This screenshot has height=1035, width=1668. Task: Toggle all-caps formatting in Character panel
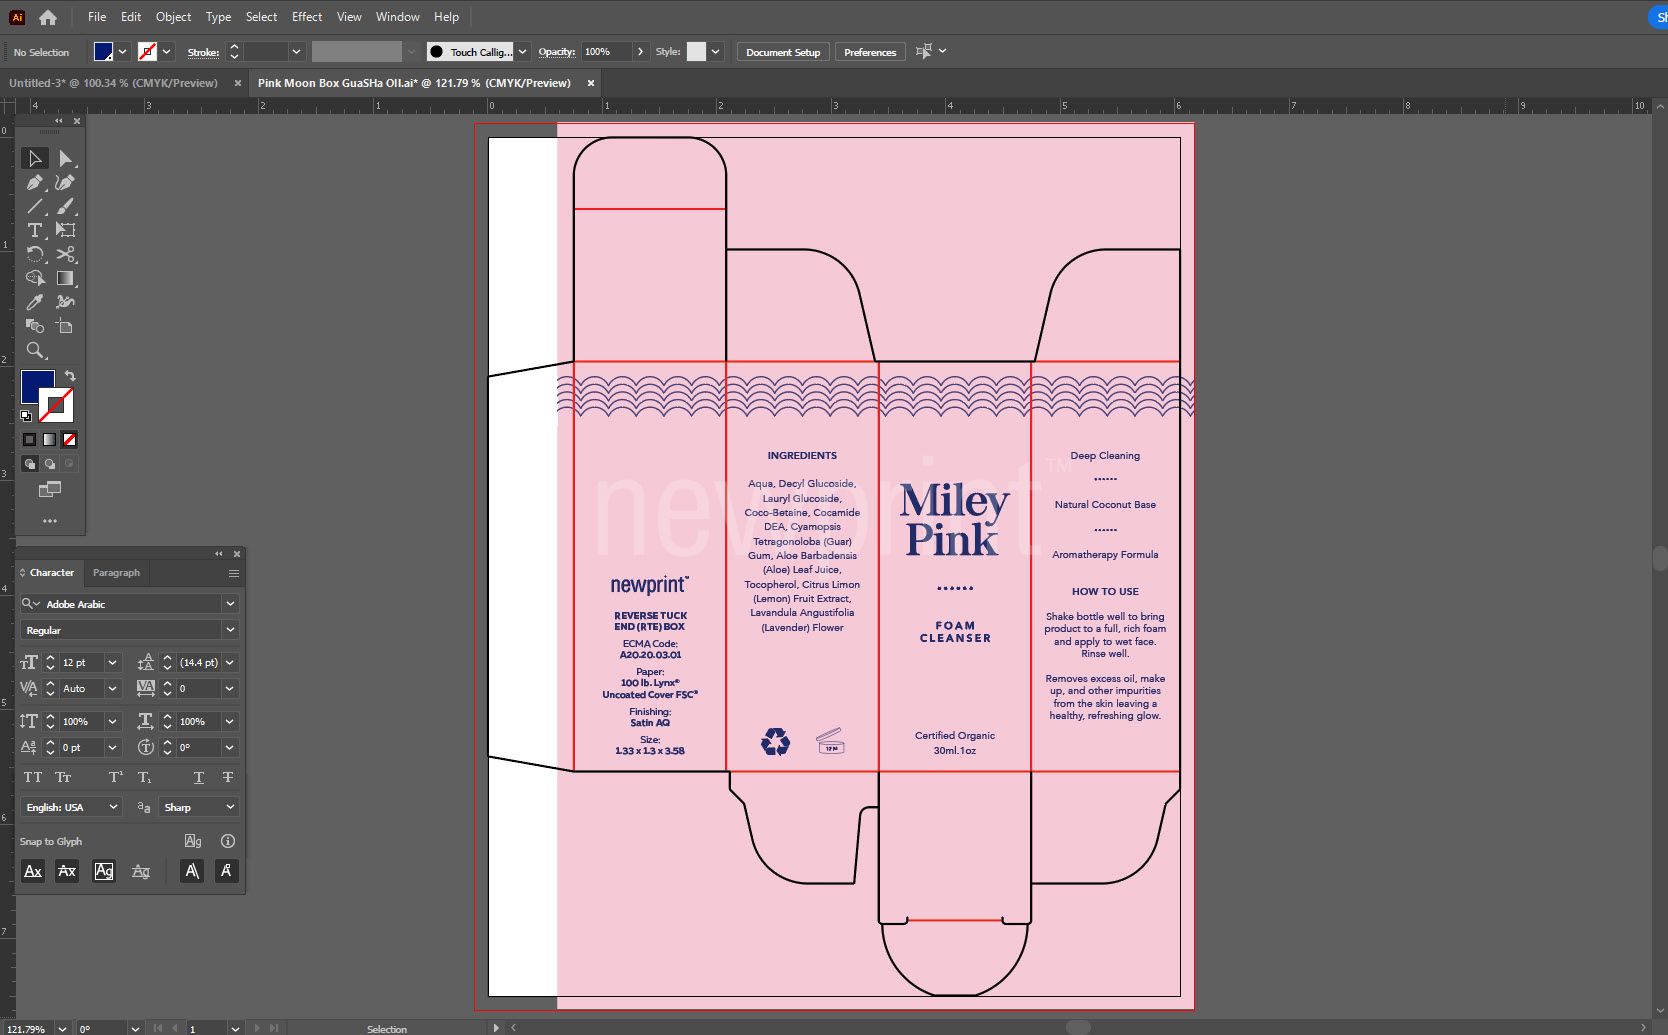point(33,777)
